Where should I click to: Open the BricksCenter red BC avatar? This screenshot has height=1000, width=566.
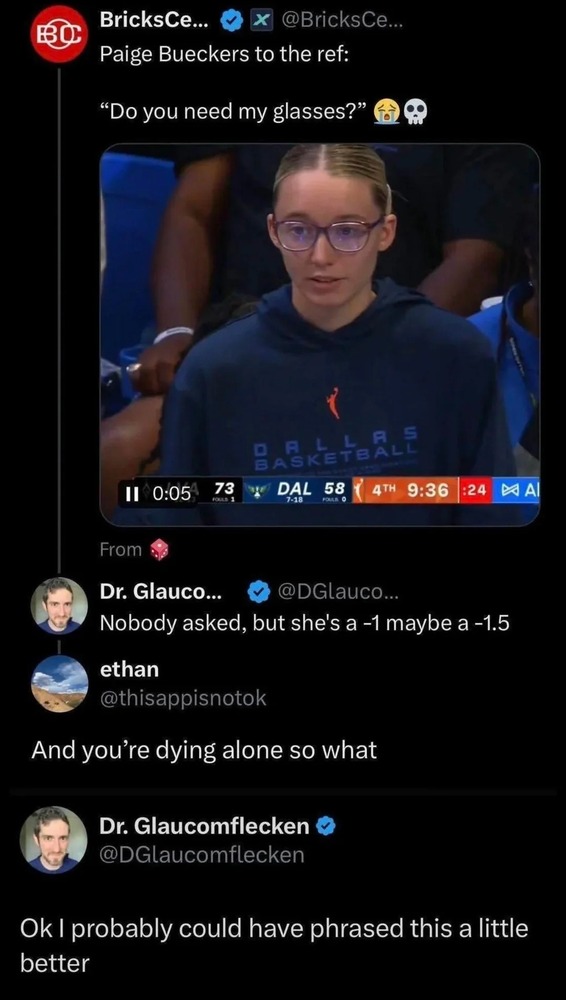pos(59,34)
